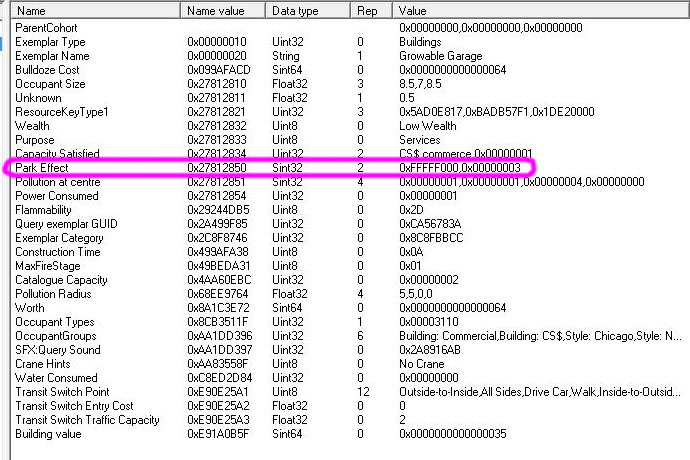
Task: Click the Transit Switch Point Rep value 12
Action: click(x=363, y=392)
